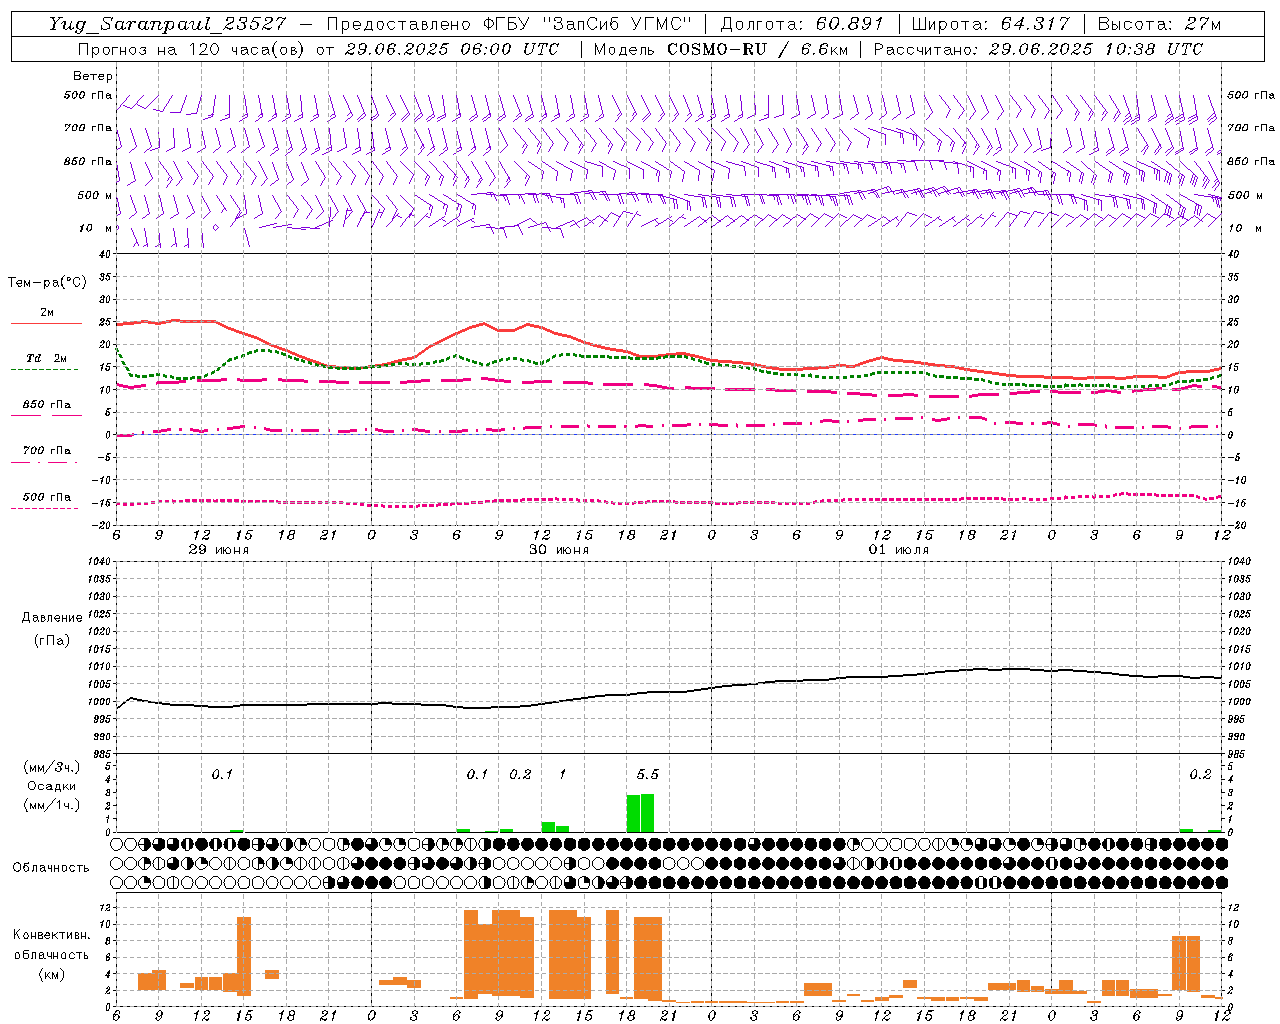The height and width of the screenshot is (1024, 1280).
Task: Click the tall orange convection bar on 29 июня
Action: [x=244, y=956]
